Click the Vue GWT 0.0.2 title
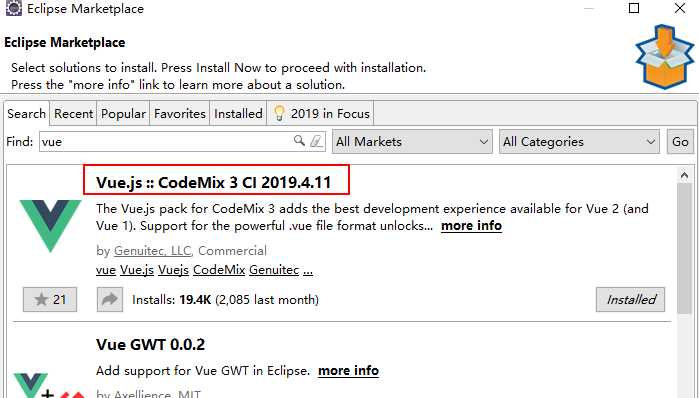Screen dimensions: 699x398 coord(150,345)
